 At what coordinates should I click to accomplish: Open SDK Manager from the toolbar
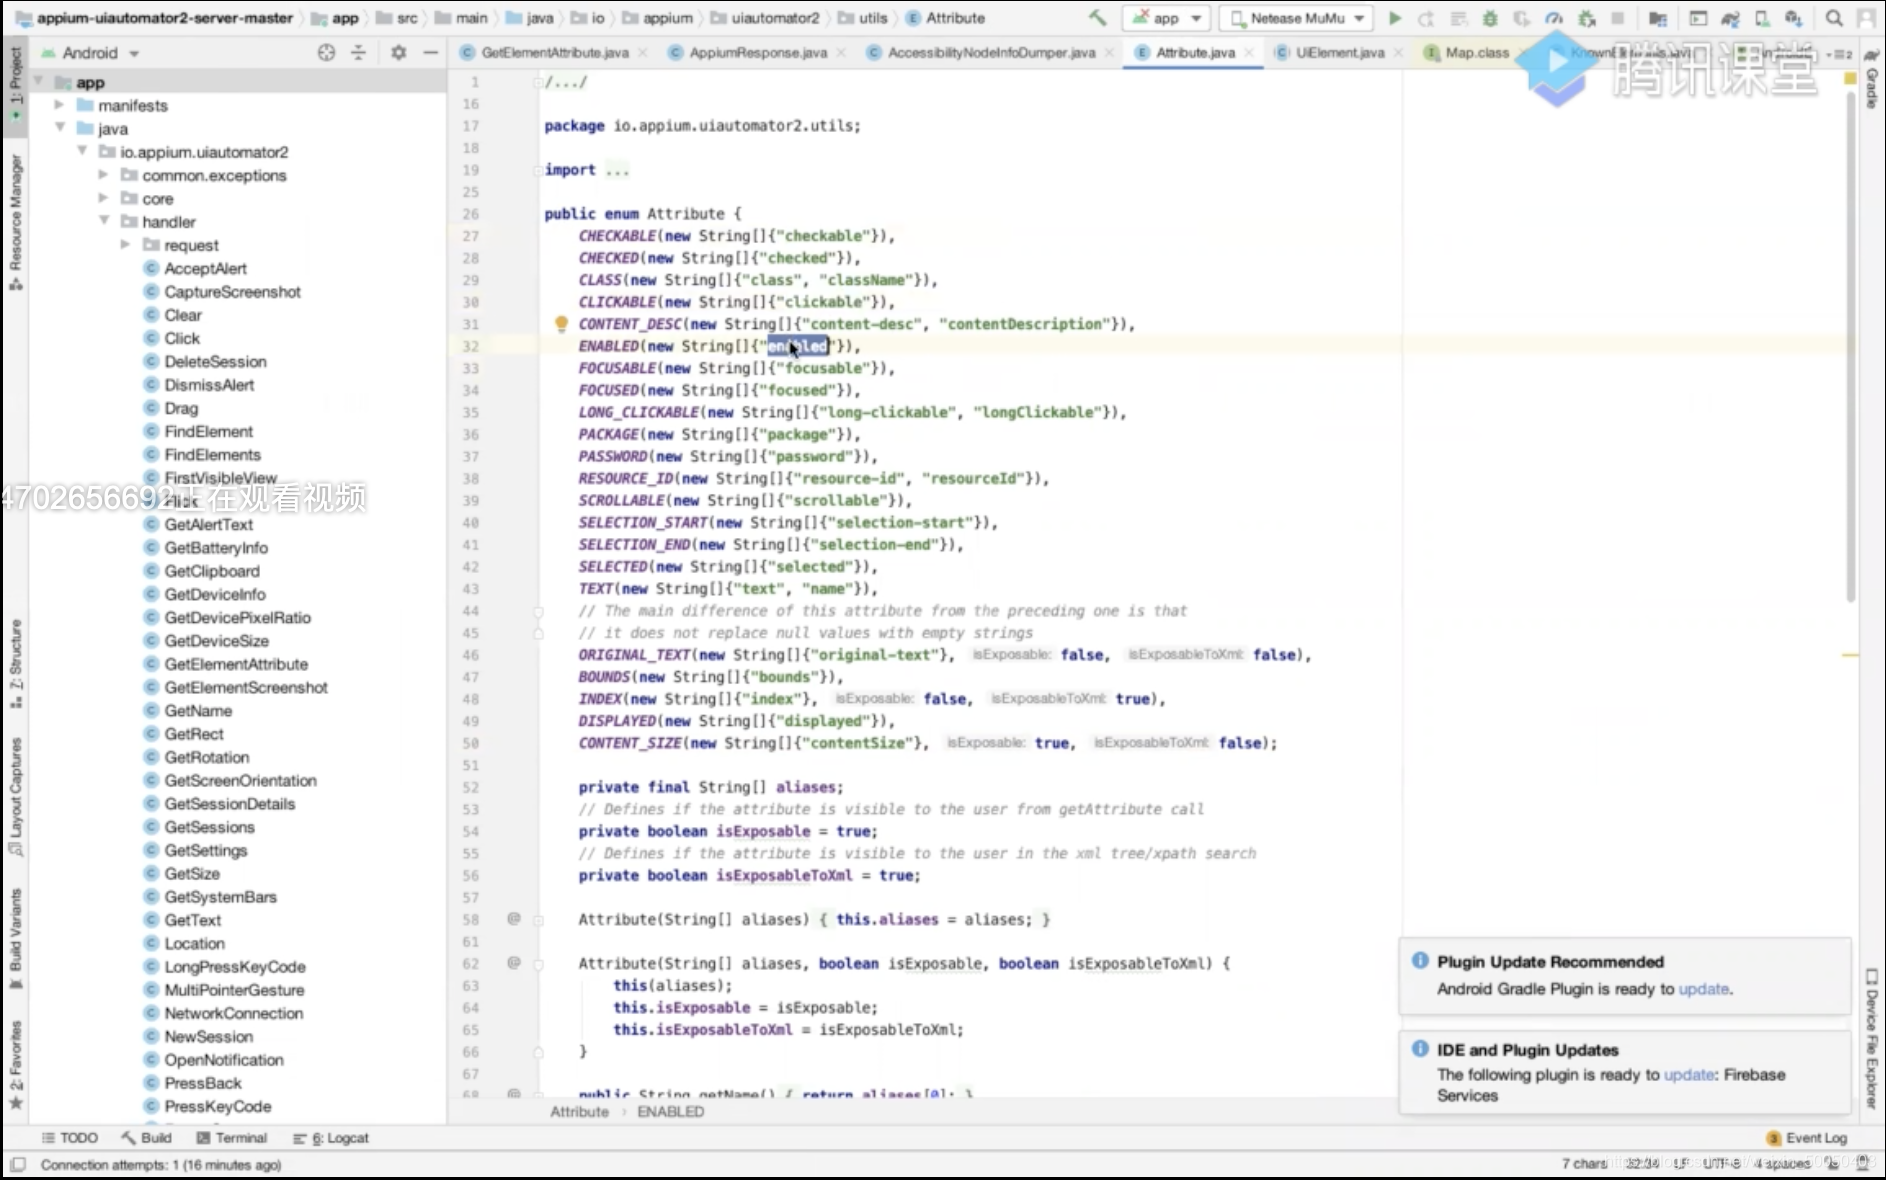point(1794,18)
